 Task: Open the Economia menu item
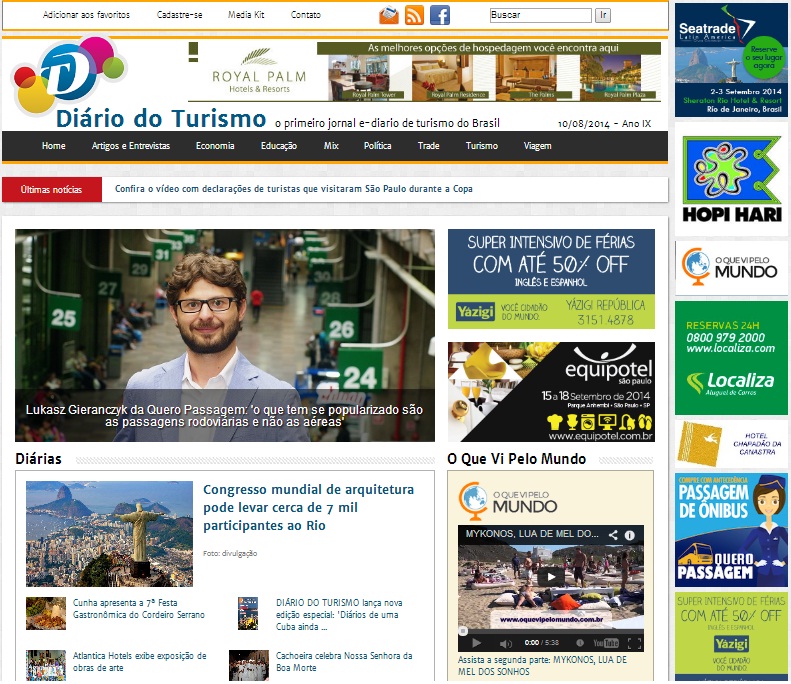pos(215,146)
